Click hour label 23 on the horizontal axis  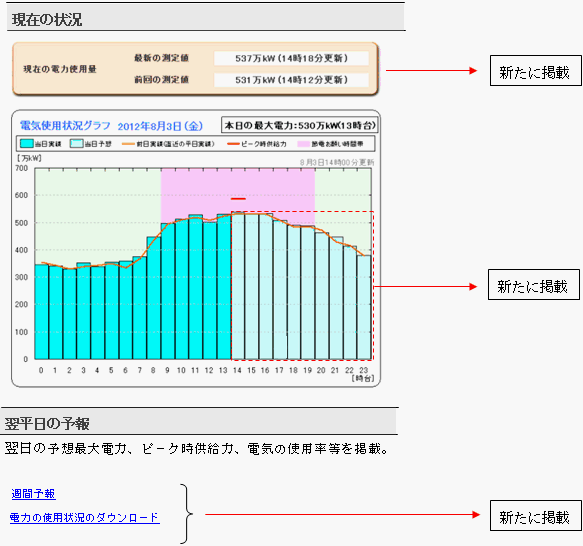pyautogui.click(x=364, y=370)
